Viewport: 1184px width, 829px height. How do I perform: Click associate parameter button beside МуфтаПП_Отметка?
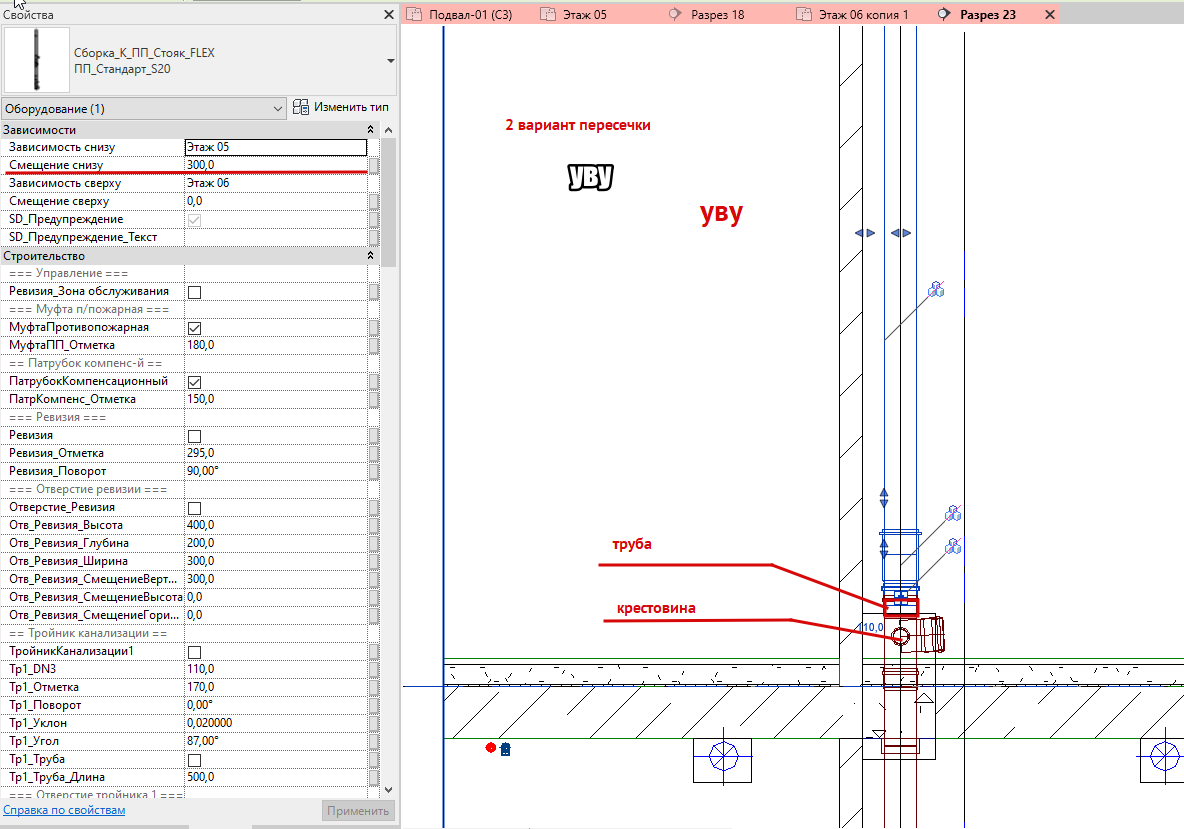click(x=374, y=346)
